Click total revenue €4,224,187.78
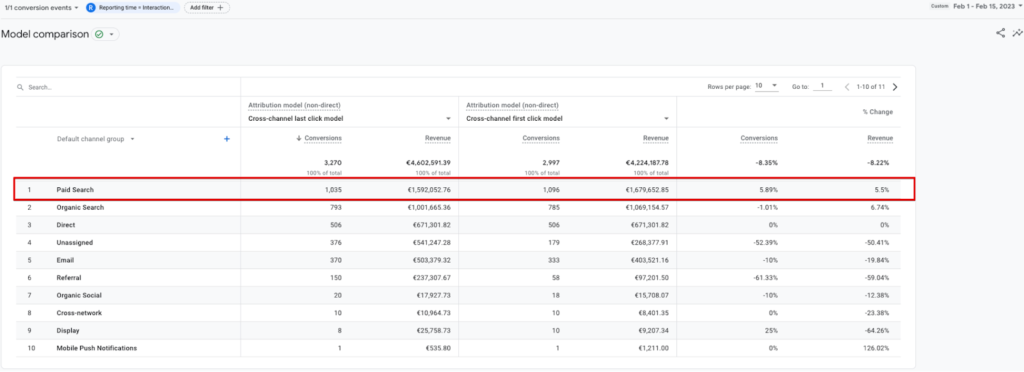Screen dimensions: 1024x372 647,163
